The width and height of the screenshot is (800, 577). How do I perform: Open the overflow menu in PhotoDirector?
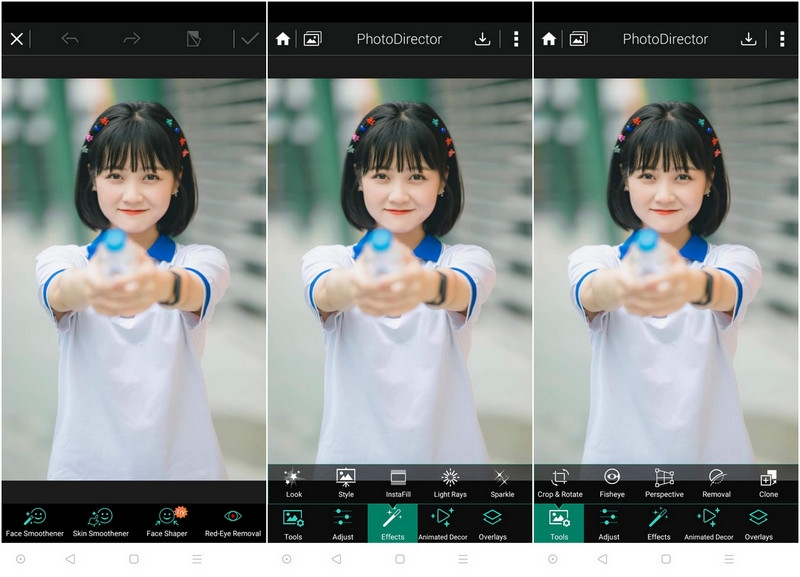pyautogui.click(x=517, y=38)
